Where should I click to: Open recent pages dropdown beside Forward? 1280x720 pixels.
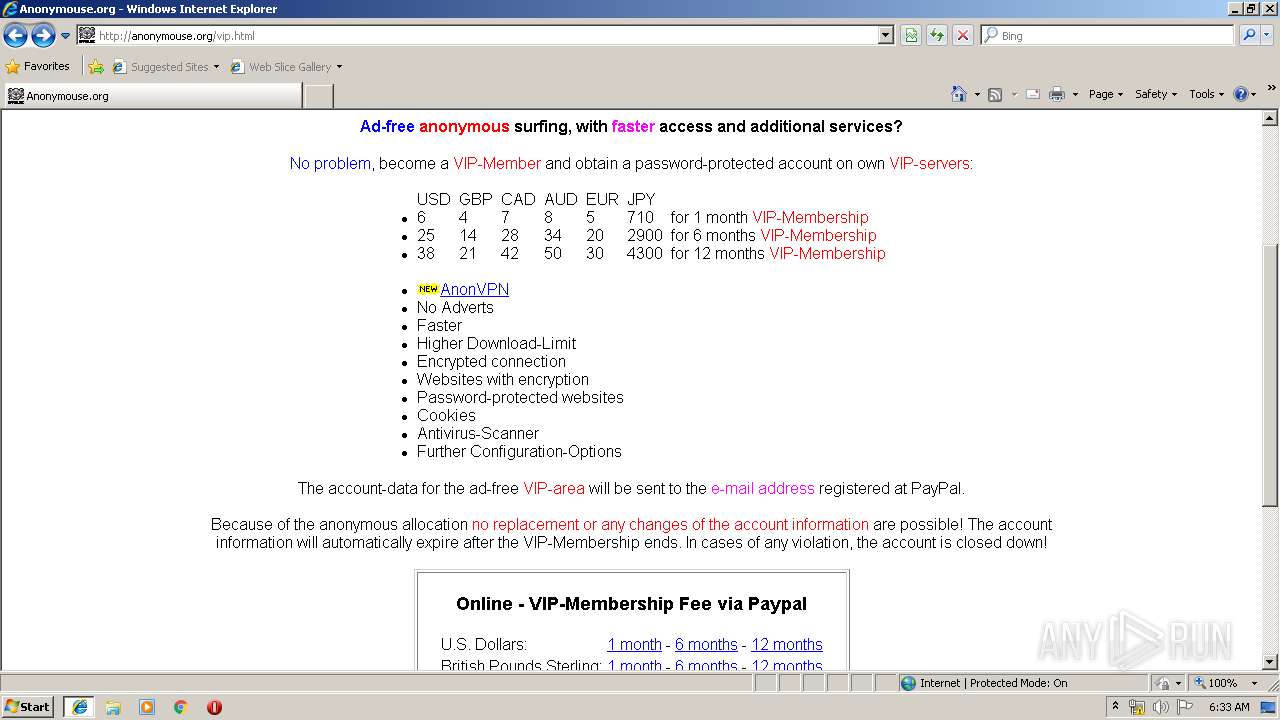(x=65, y=36)
